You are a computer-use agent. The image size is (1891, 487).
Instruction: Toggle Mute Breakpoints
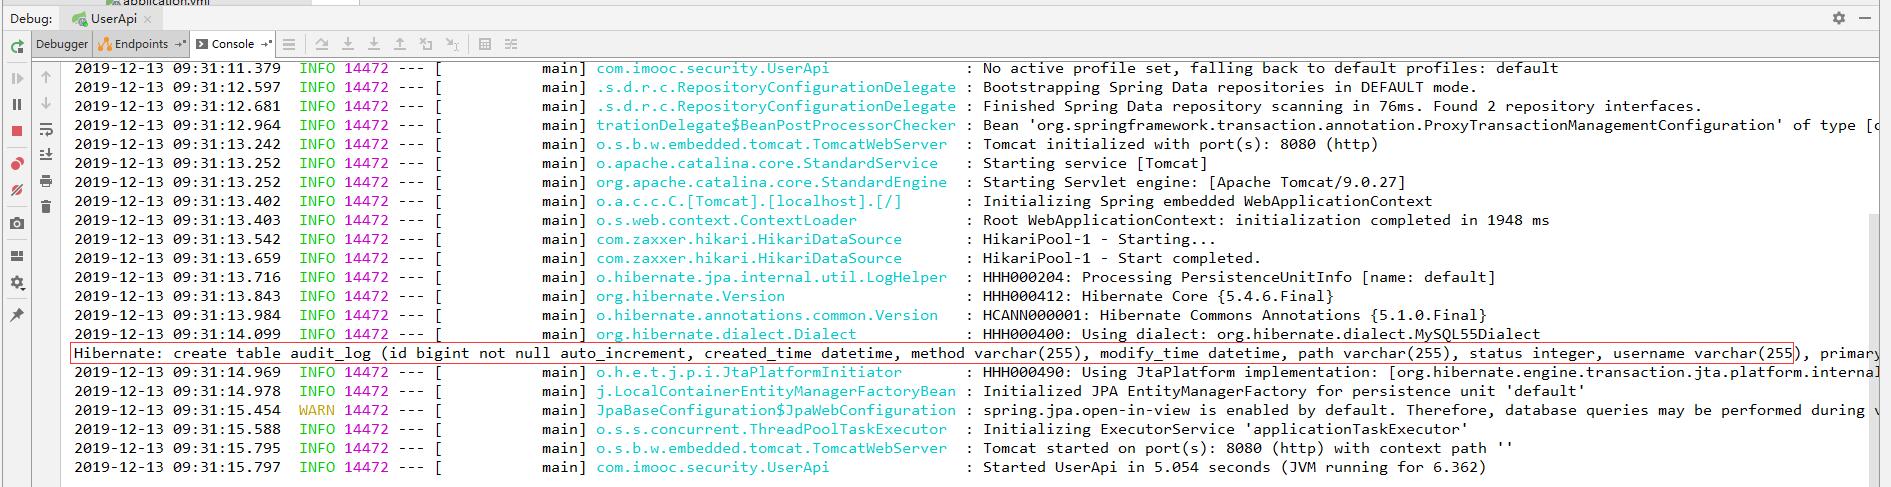[17, 190]
